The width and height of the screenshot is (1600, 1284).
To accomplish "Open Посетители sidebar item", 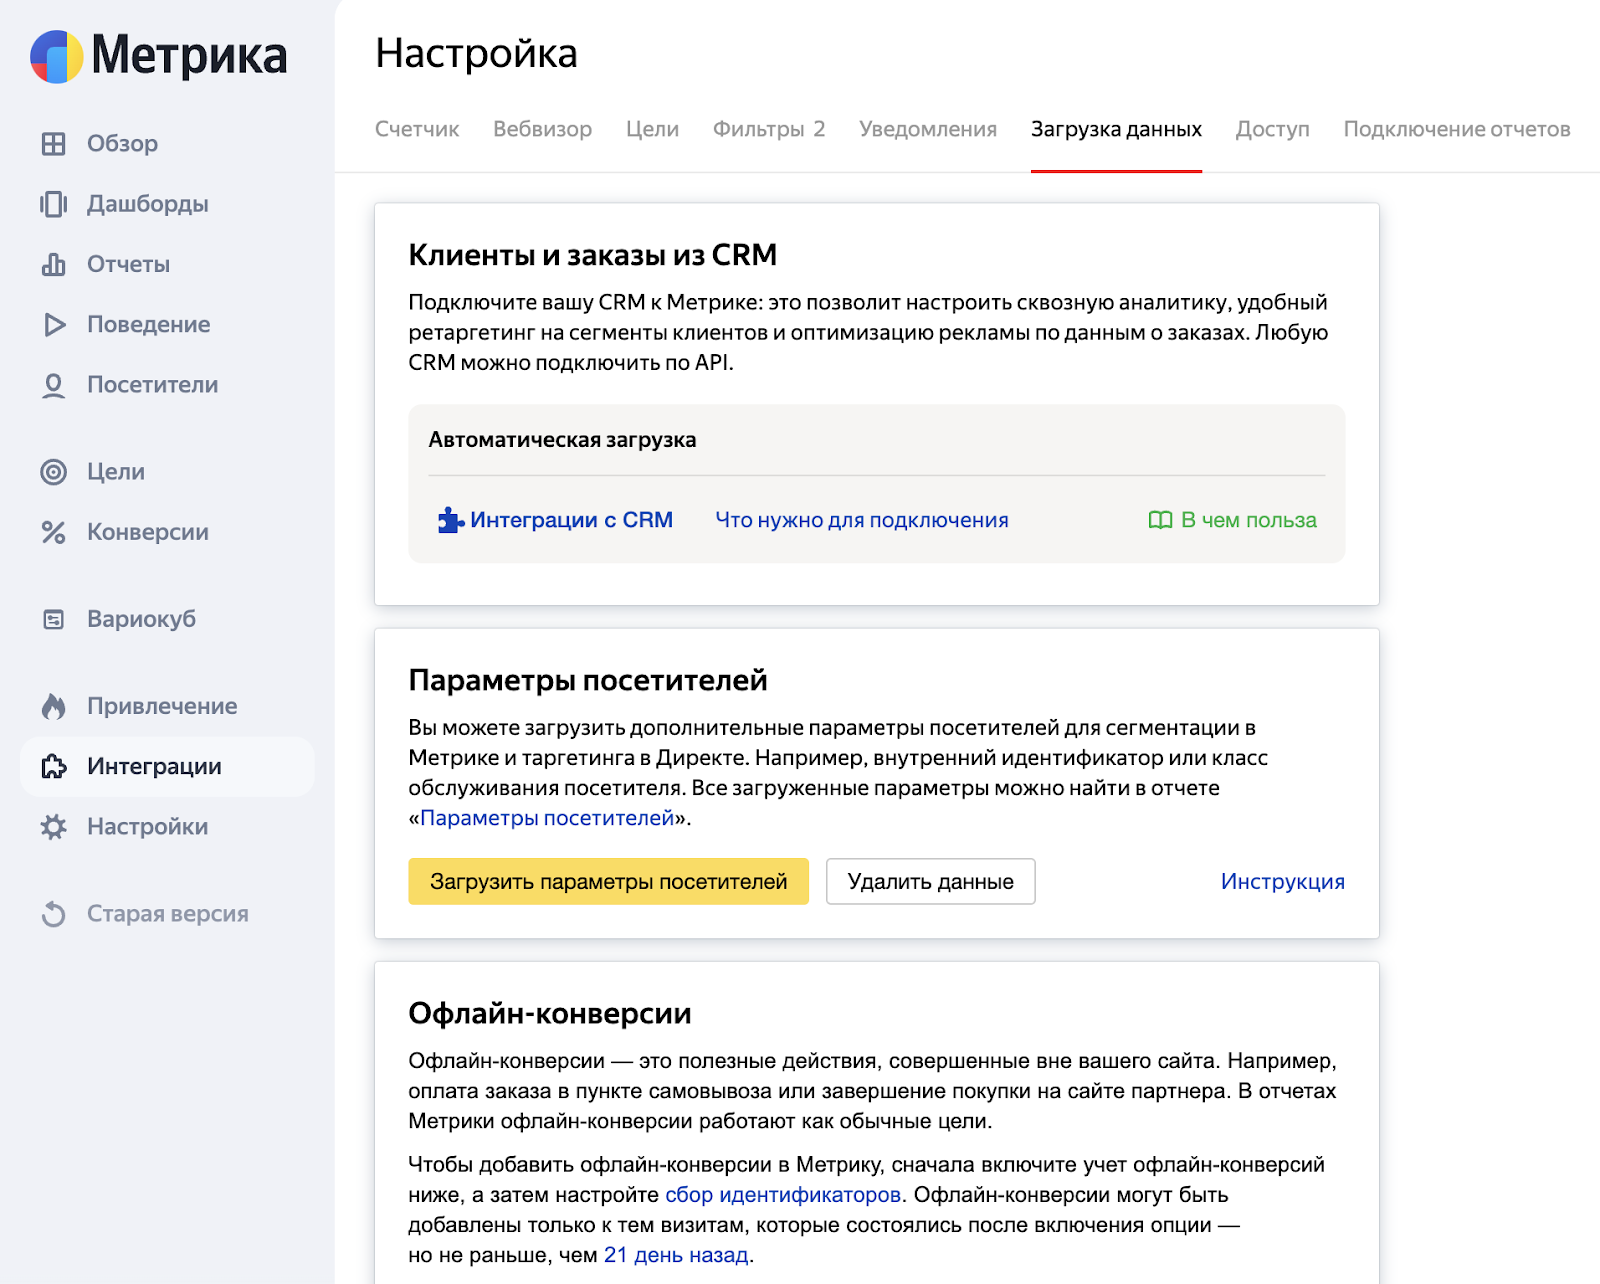I will [152, 385].
